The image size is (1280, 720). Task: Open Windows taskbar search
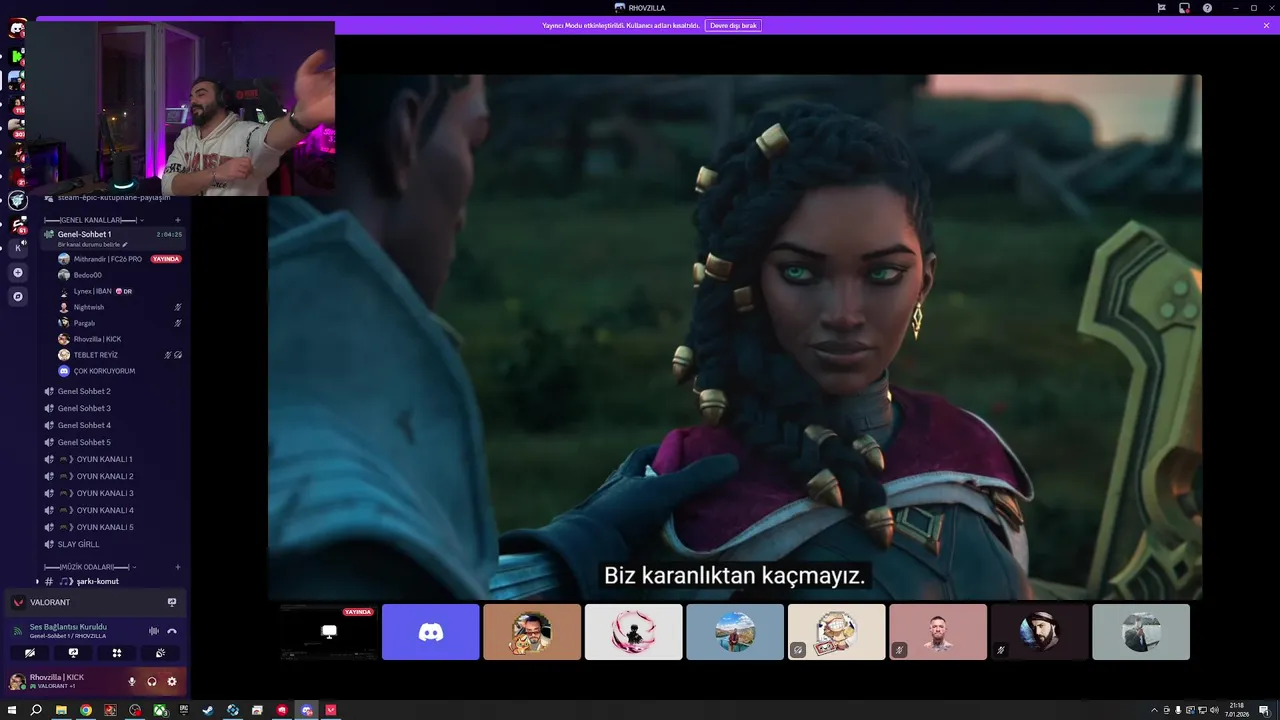pyautogui.click(x=36, y=710)
